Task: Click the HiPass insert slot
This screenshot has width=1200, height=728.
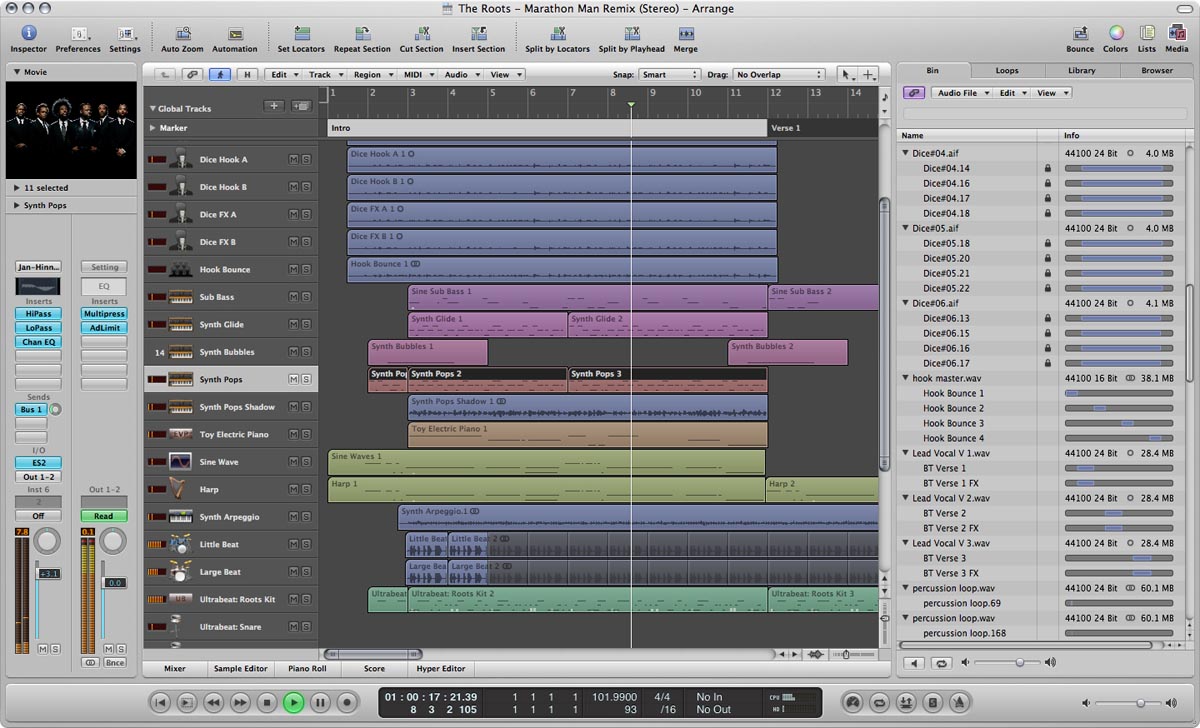Action: [38, 314]
